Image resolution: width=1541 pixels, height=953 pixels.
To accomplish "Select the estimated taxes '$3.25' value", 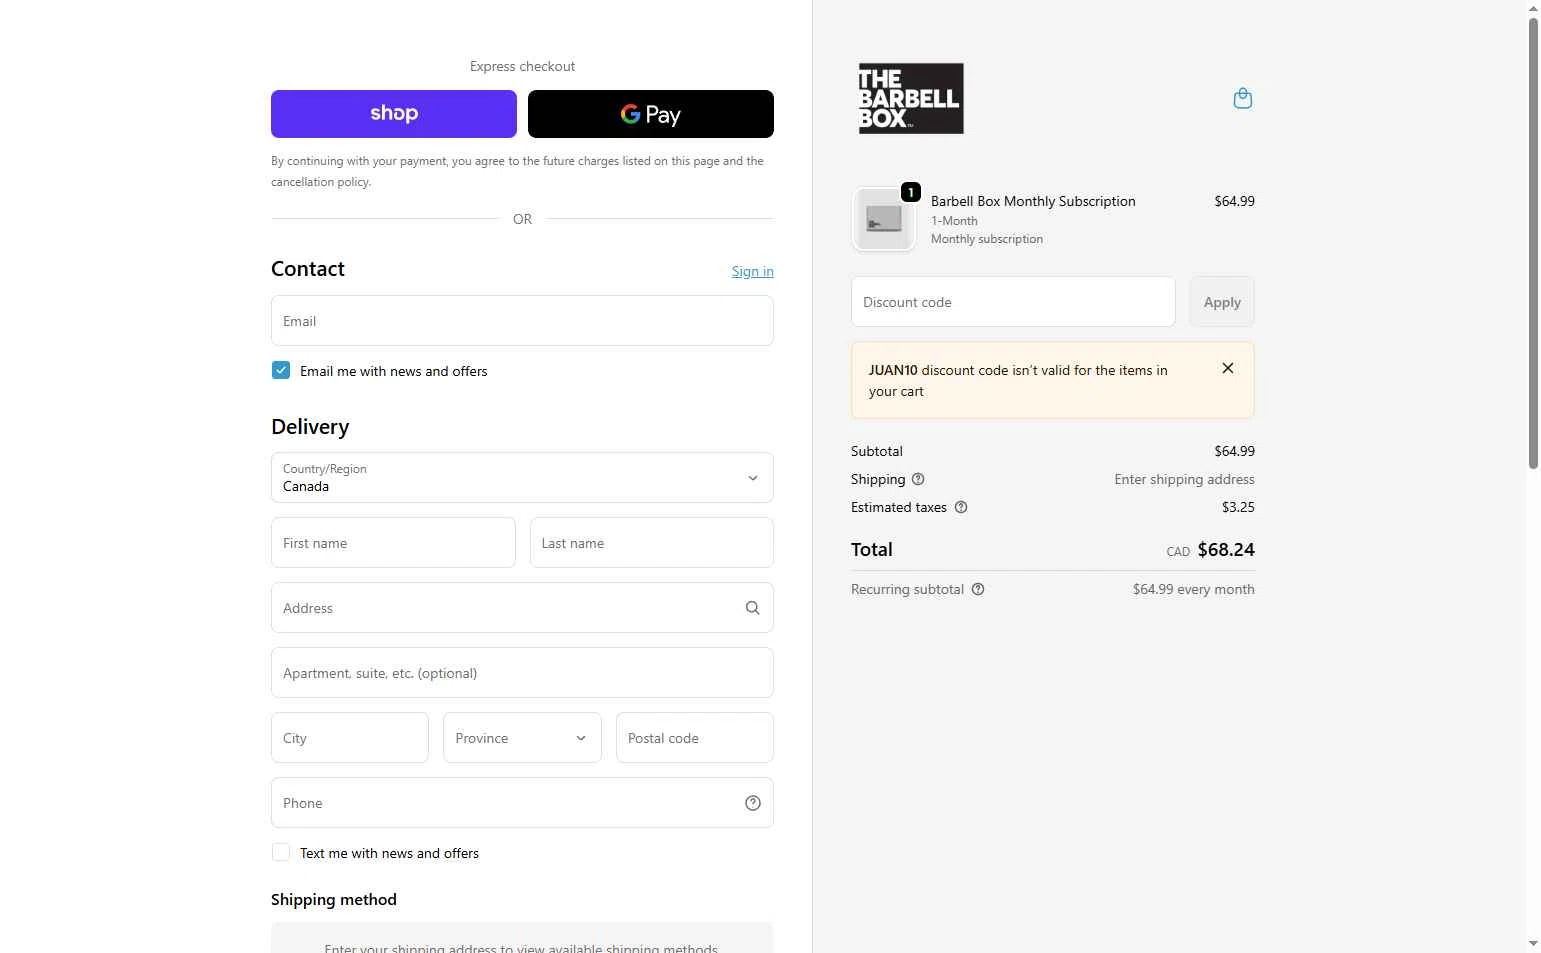I will click(1238, 507).
